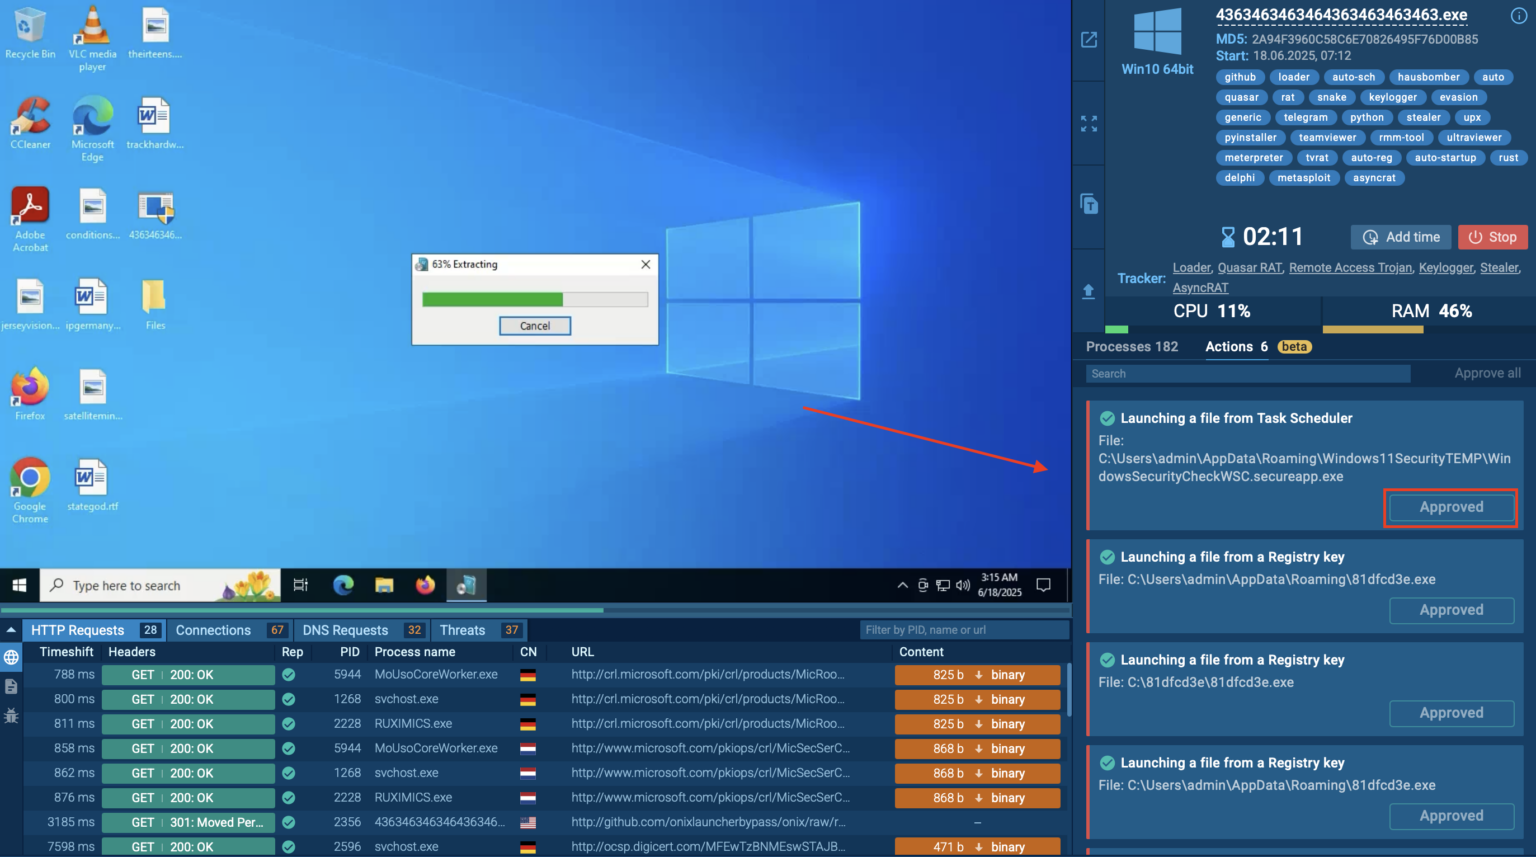Select the network globe icon
Screen dimensions: 1536x857
(11, 657)
